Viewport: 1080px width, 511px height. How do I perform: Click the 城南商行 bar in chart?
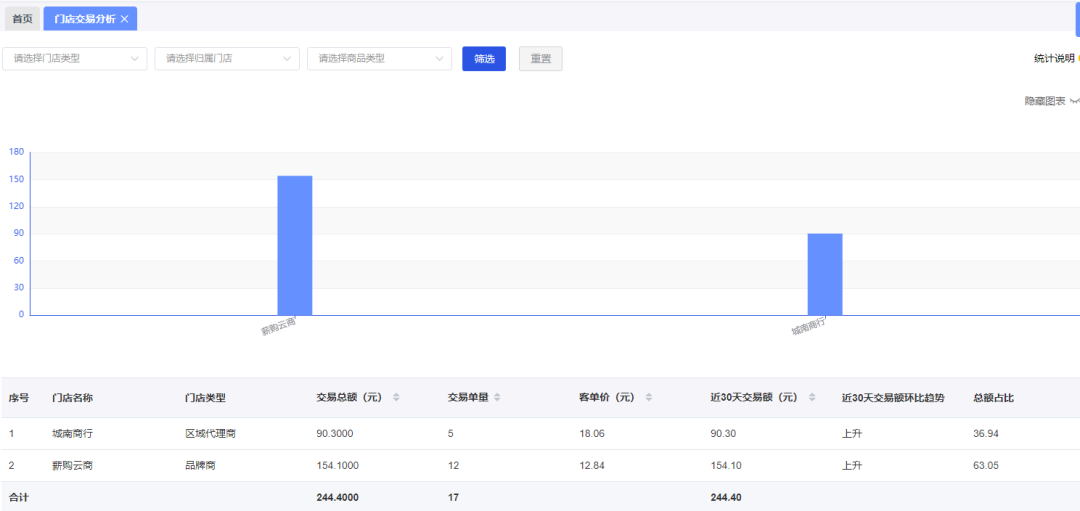pos(825,274)
